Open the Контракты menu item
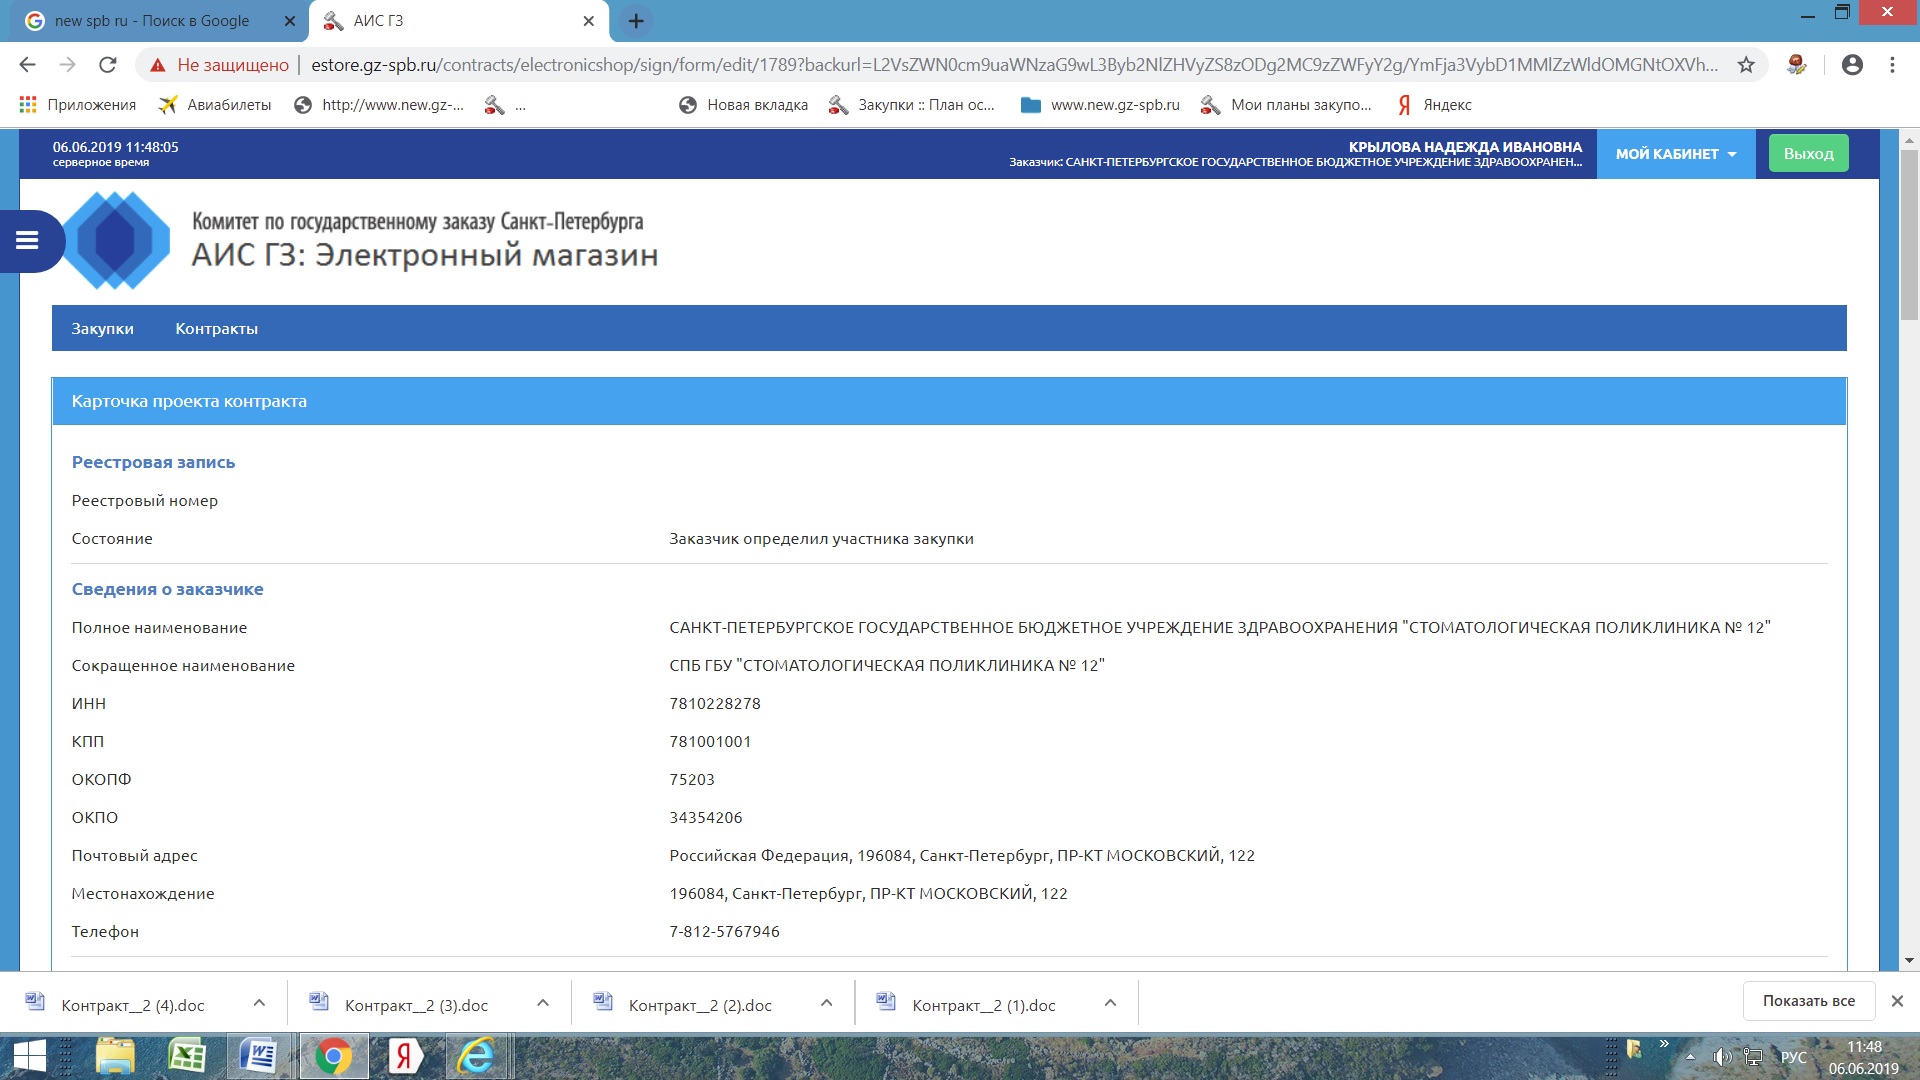The height and width of the screenshot is (1080, 1920). point(216,329)
